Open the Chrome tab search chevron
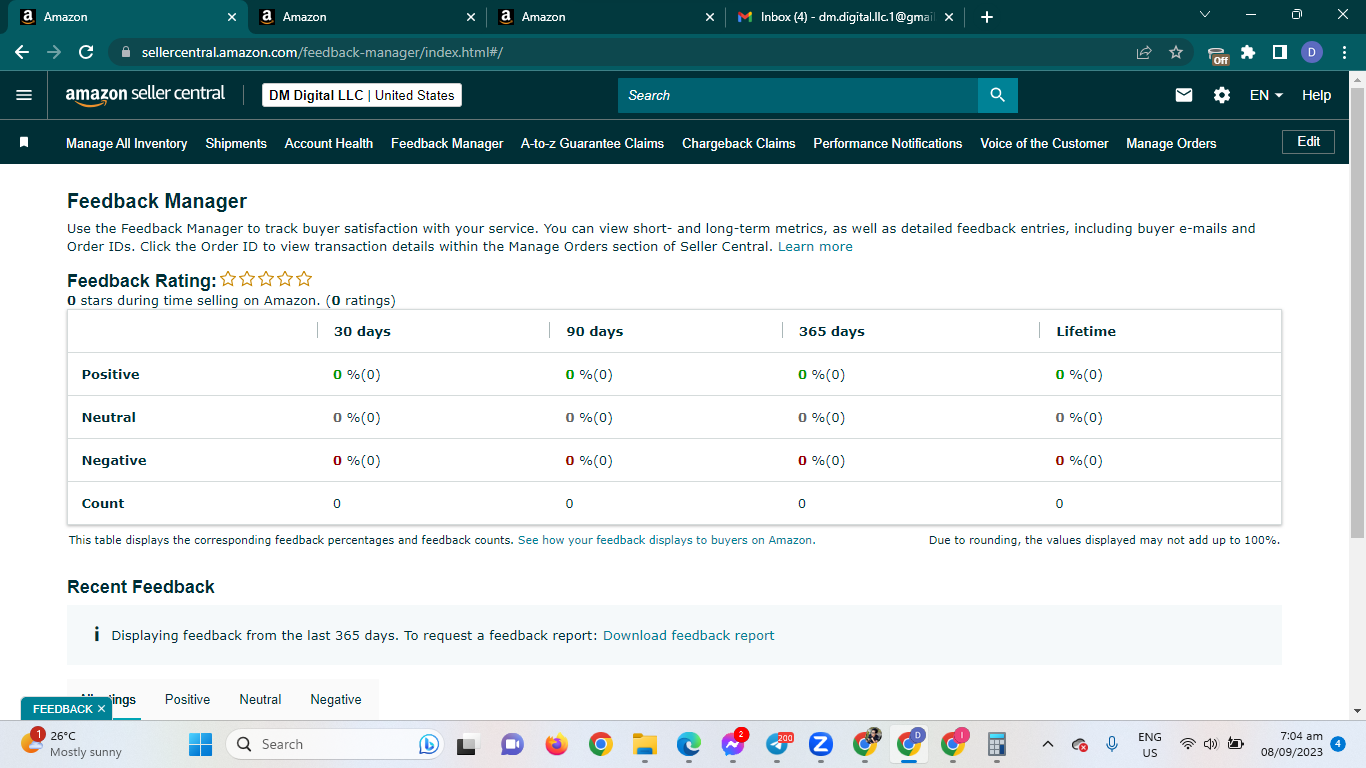The image size is (1366, 768). pyautogui.click(x=1205, y=15)
